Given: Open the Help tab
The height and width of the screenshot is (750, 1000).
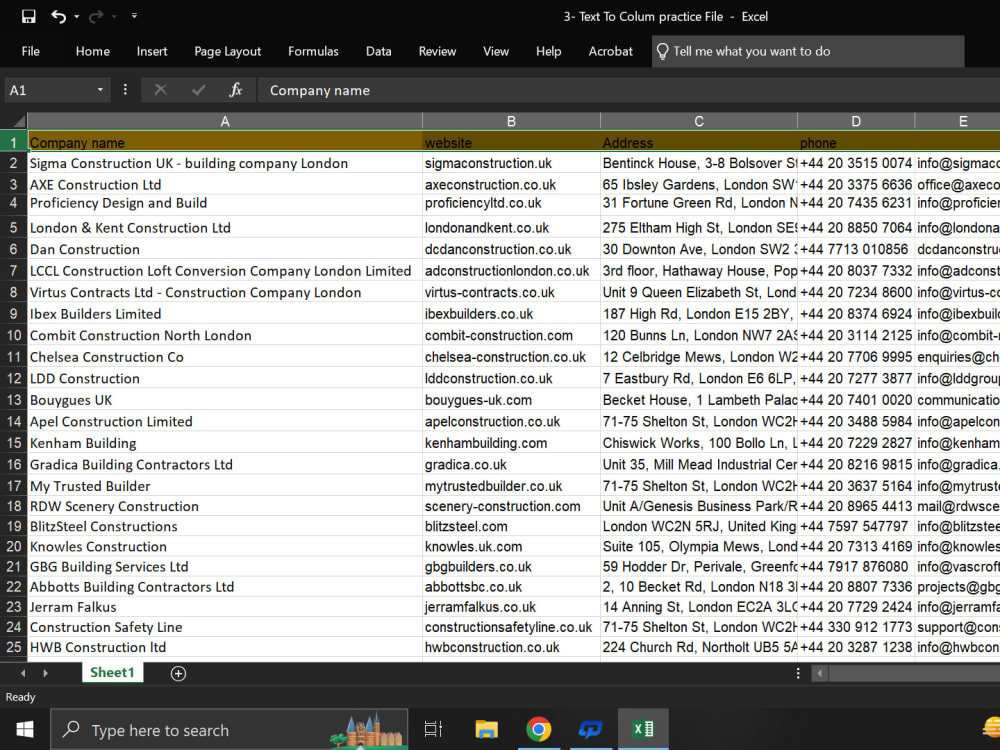Looking at the screenshot, I should [x=548, y=52].
